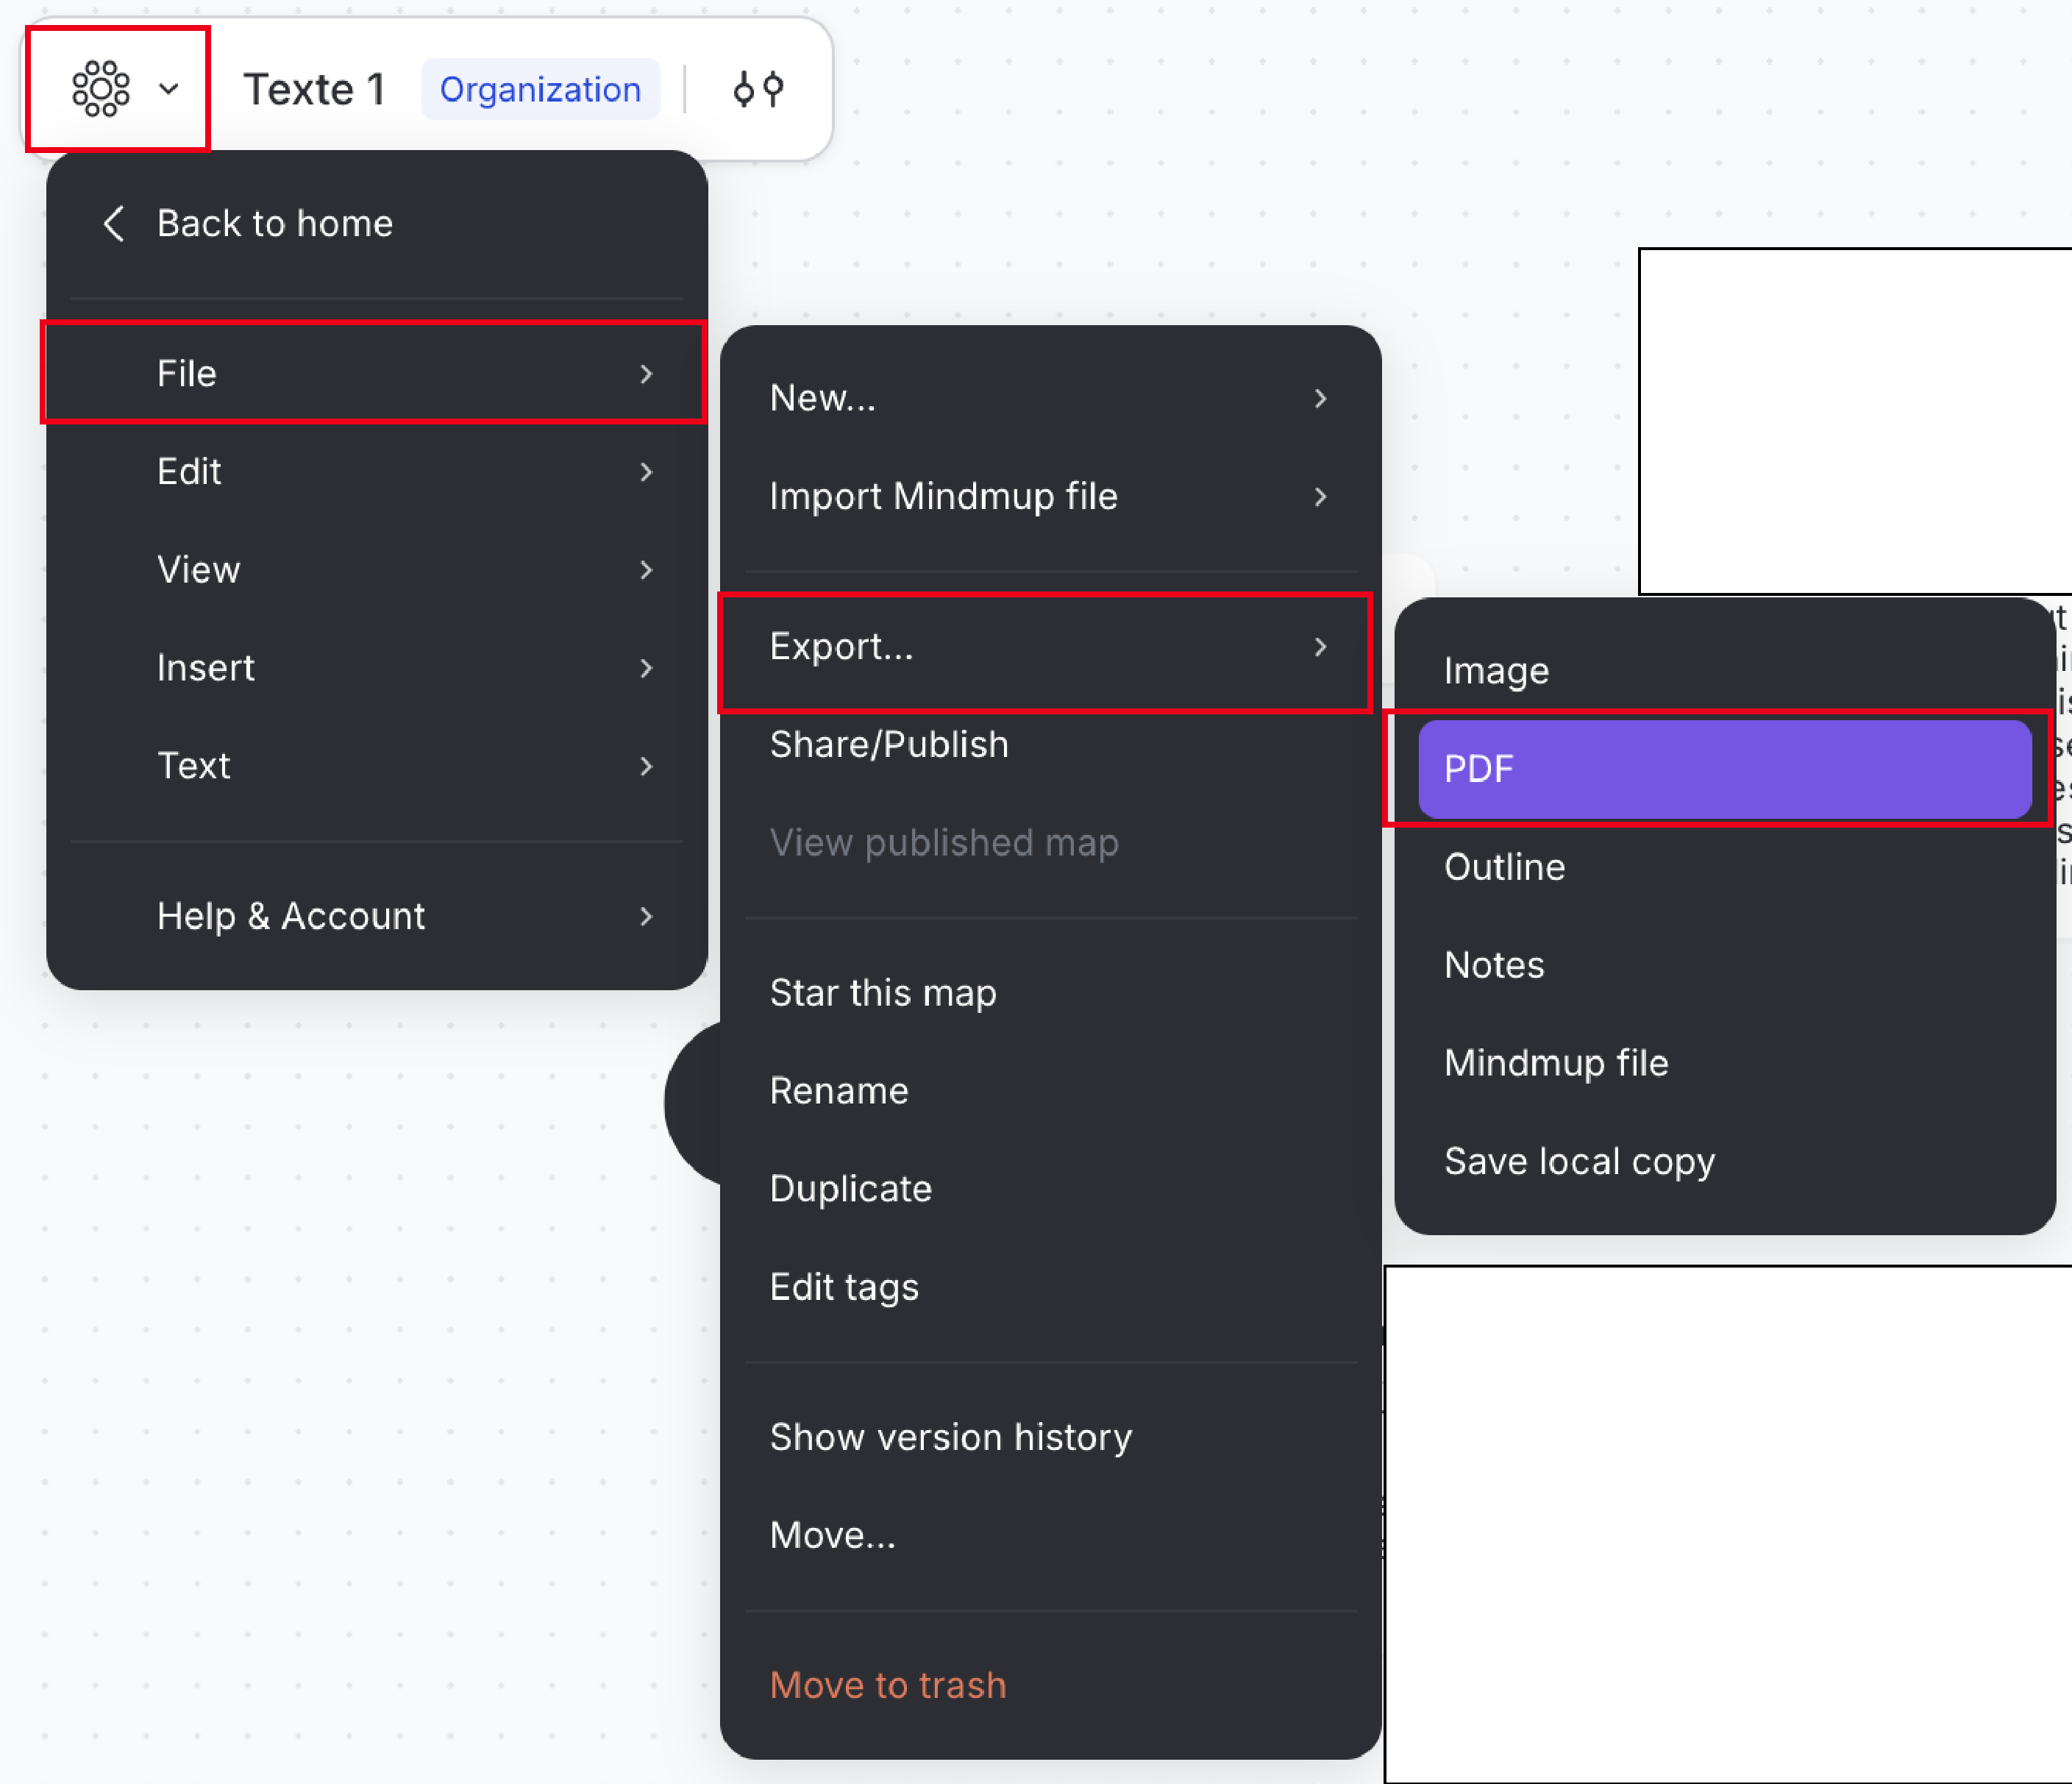Click the flower-shaped app logo icon

point(100,89)
